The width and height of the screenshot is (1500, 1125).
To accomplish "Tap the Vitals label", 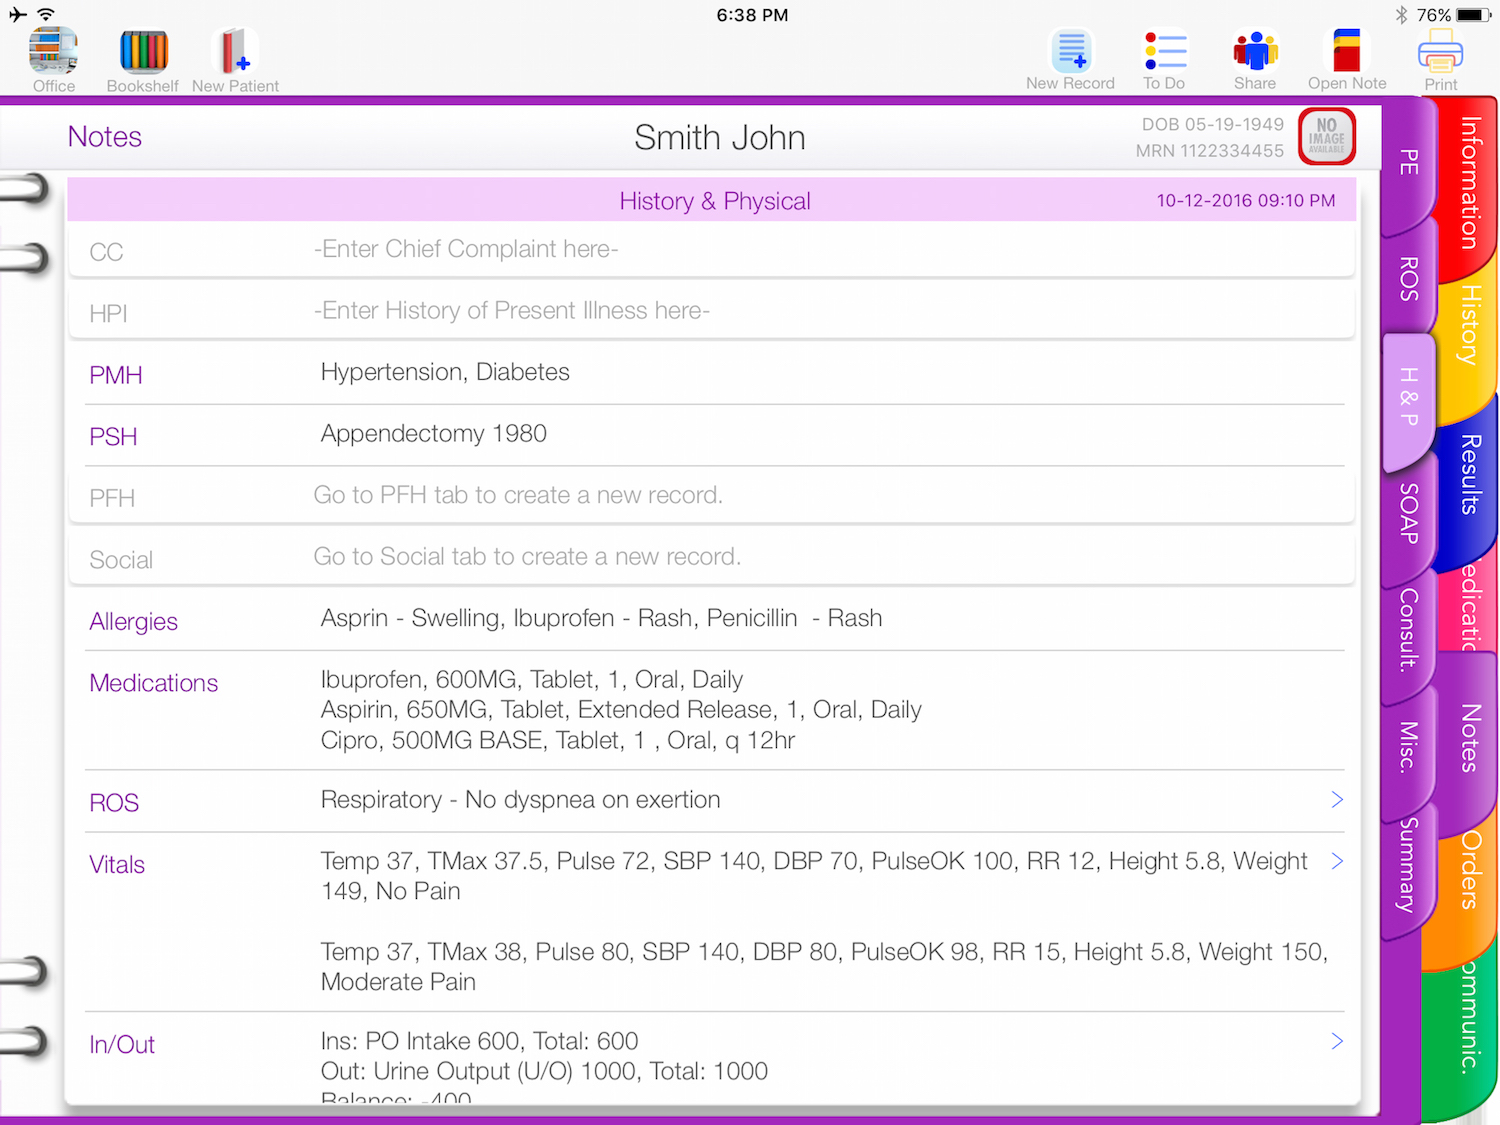I will point(117,865).
